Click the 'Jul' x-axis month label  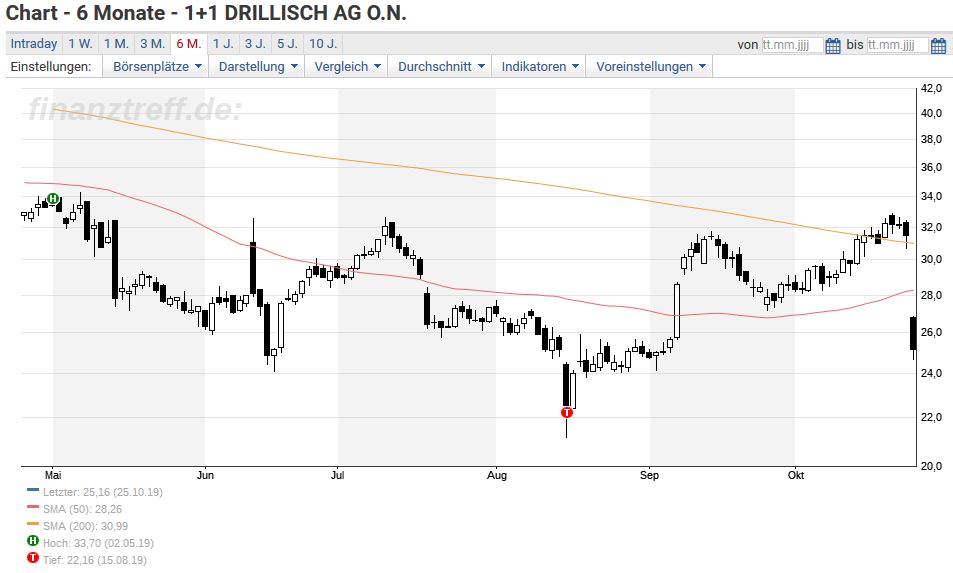[337, 475]
